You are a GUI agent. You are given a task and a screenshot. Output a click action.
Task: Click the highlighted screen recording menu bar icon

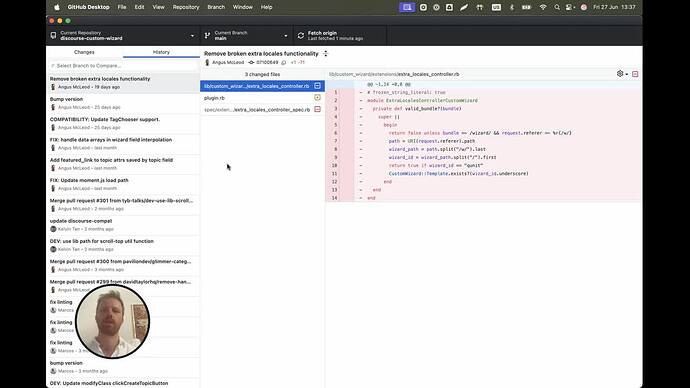407,7
